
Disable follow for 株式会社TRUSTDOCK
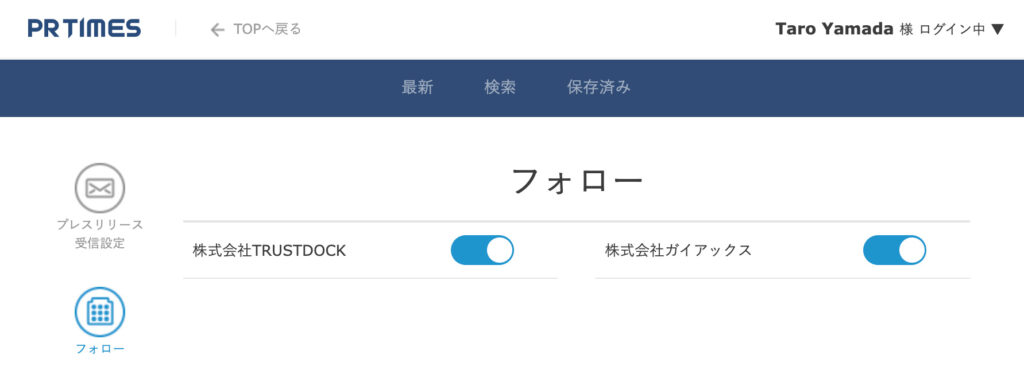(x=482, y=250)
